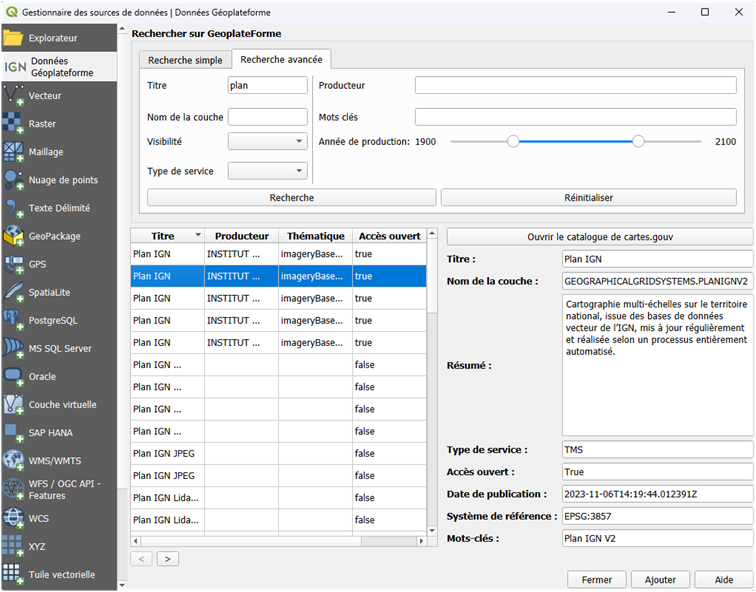Screen dimensions: 756x592
Task: Open the Tuile vectorielle icon
Action: coord(13,574)
